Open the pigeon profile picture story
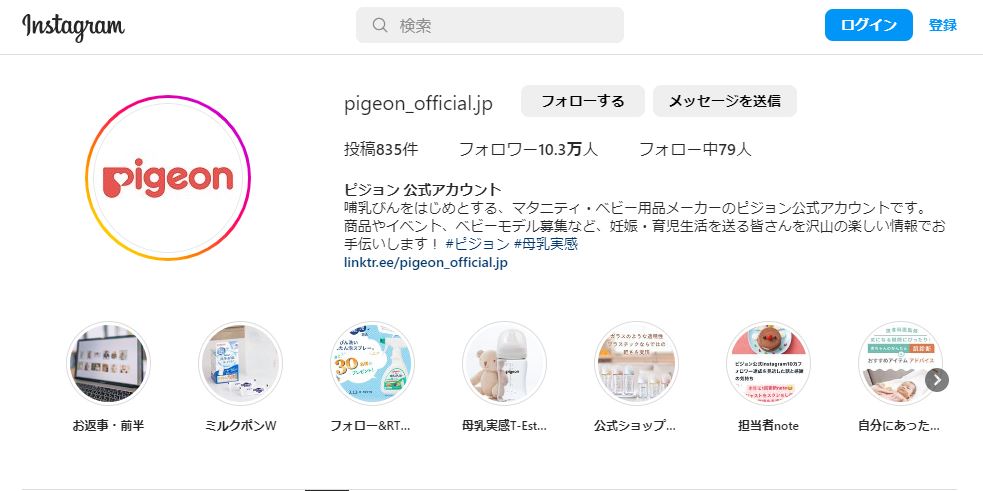Image resolution: width=983 pixels, height=491 pixels. coord(167,178)
